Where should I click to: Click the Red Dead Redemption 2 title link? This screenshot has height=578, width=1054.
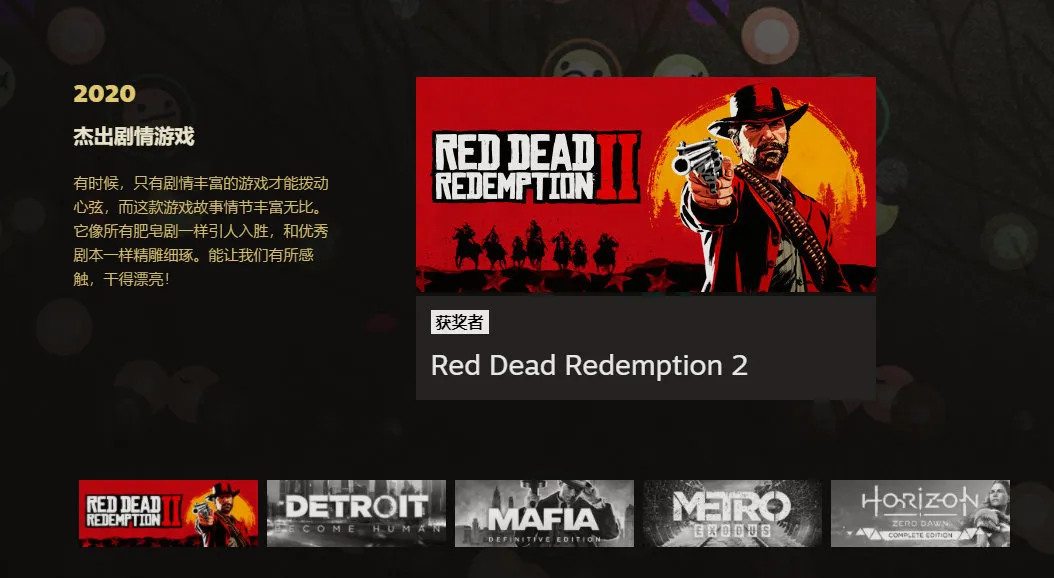tap(589, 366)
